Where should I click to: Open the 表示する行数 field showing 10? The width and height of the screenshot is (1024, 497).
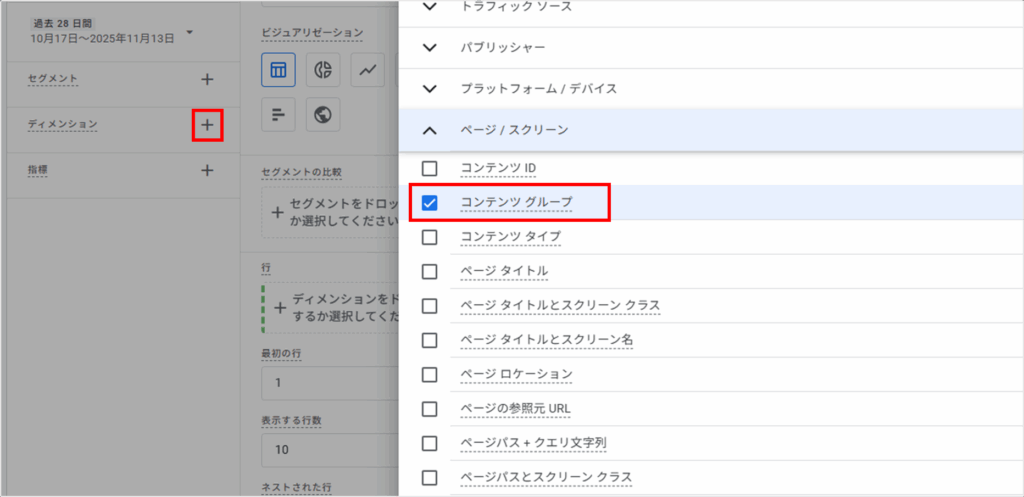328,449
